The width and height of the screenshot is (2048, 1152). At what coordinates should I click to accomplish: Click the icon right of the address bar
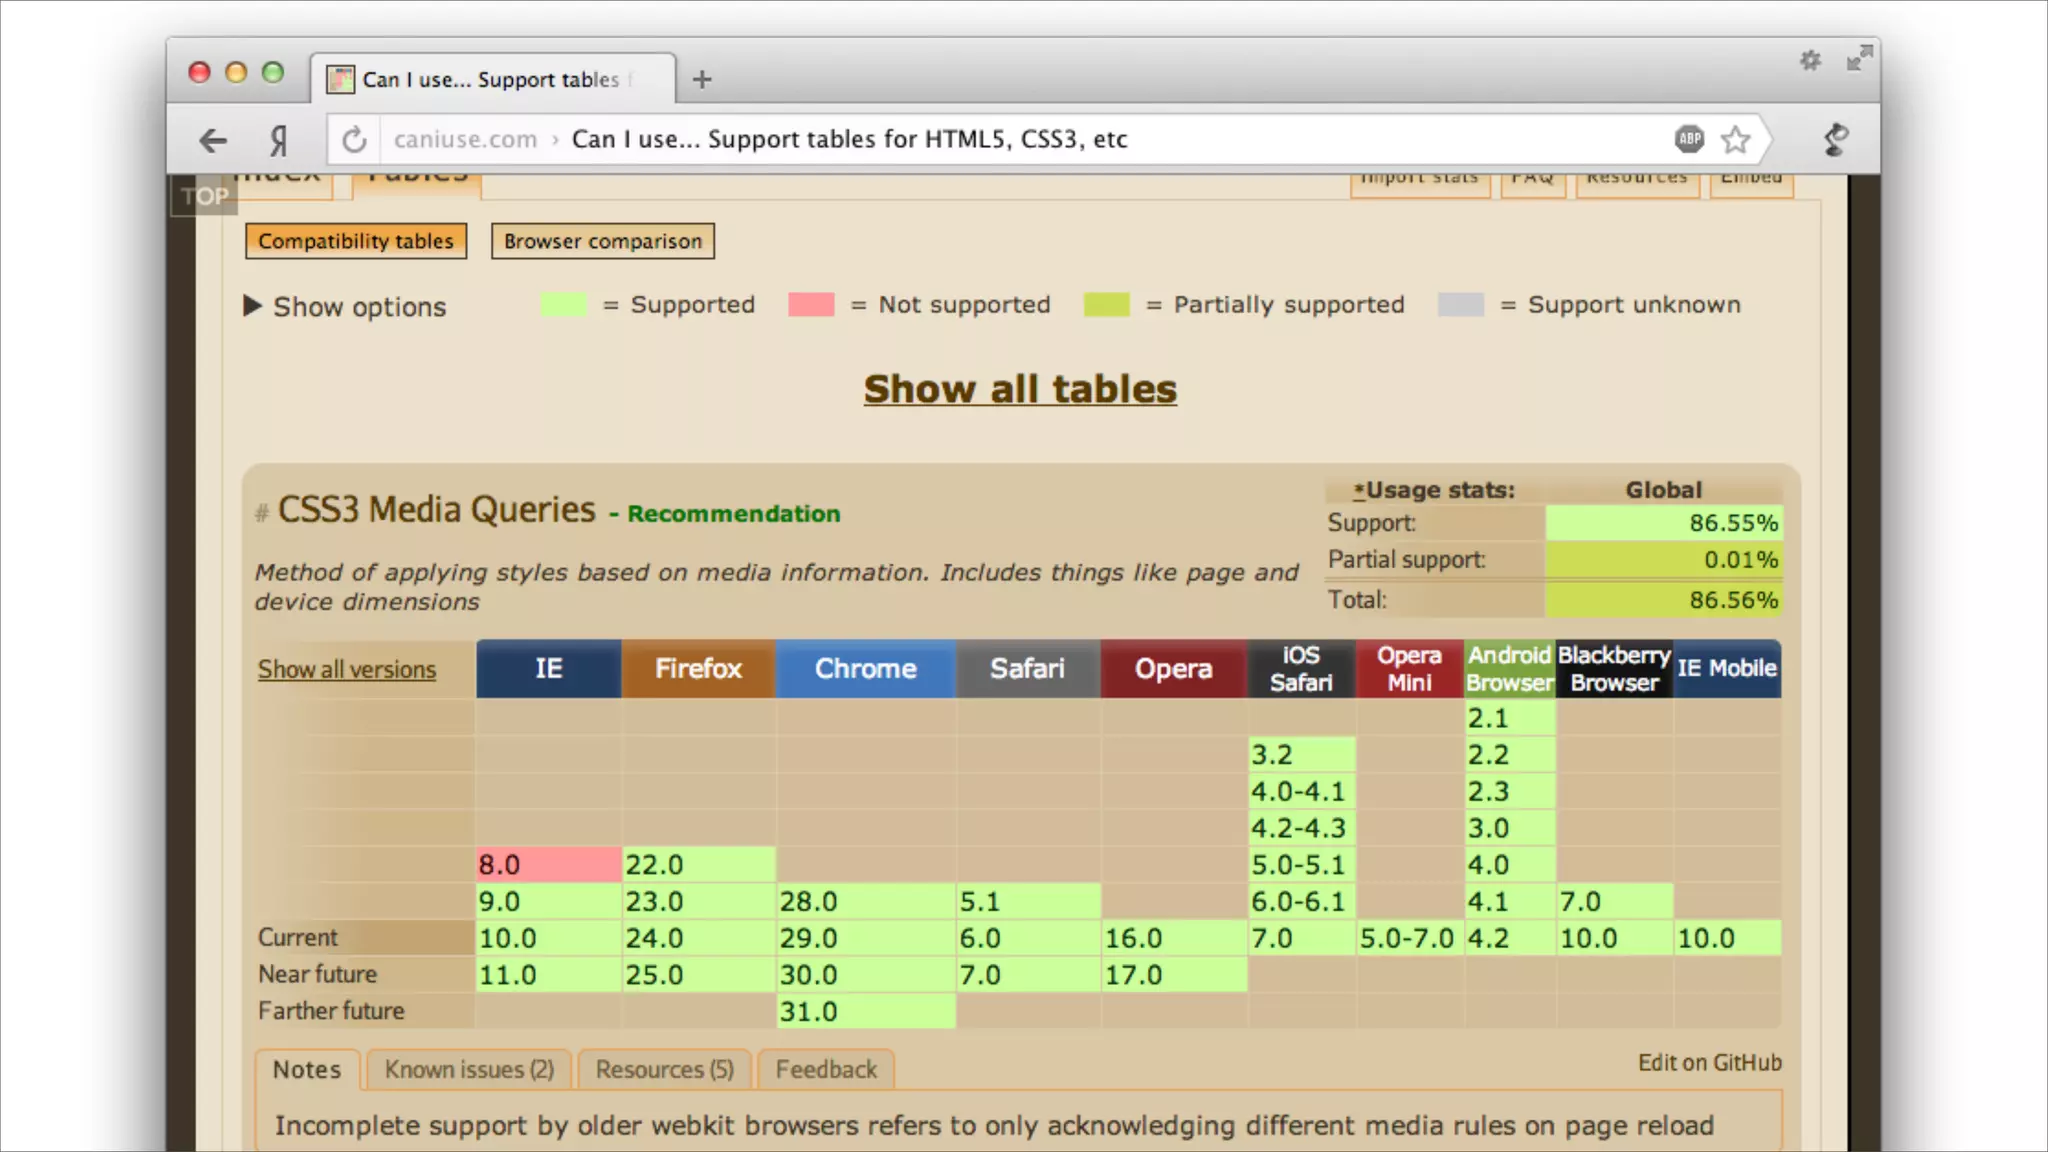tap(1836, 139)
